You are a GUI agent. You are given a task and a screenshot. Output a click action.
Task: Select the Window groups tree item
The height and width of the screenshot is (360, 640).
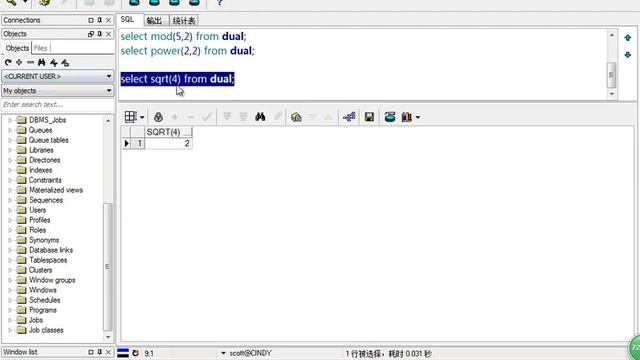[52, 280]
